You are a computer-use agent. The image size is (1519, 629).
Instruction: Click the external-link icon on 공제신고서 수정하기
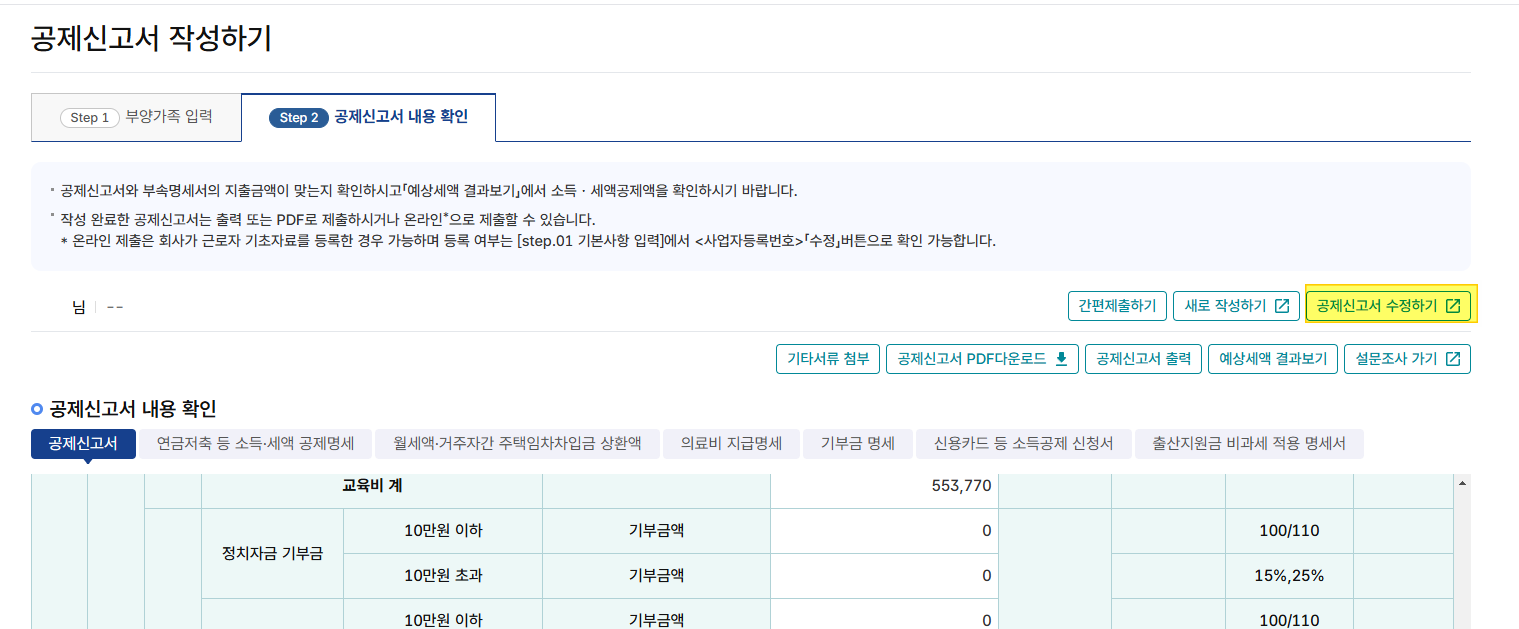[x=1453, y=306]
